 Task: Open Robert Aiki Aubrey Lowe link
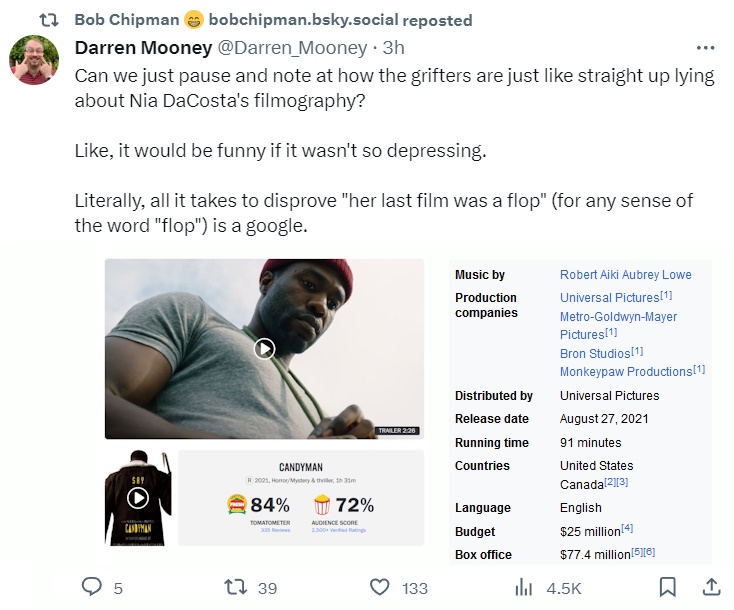(625, 275)
